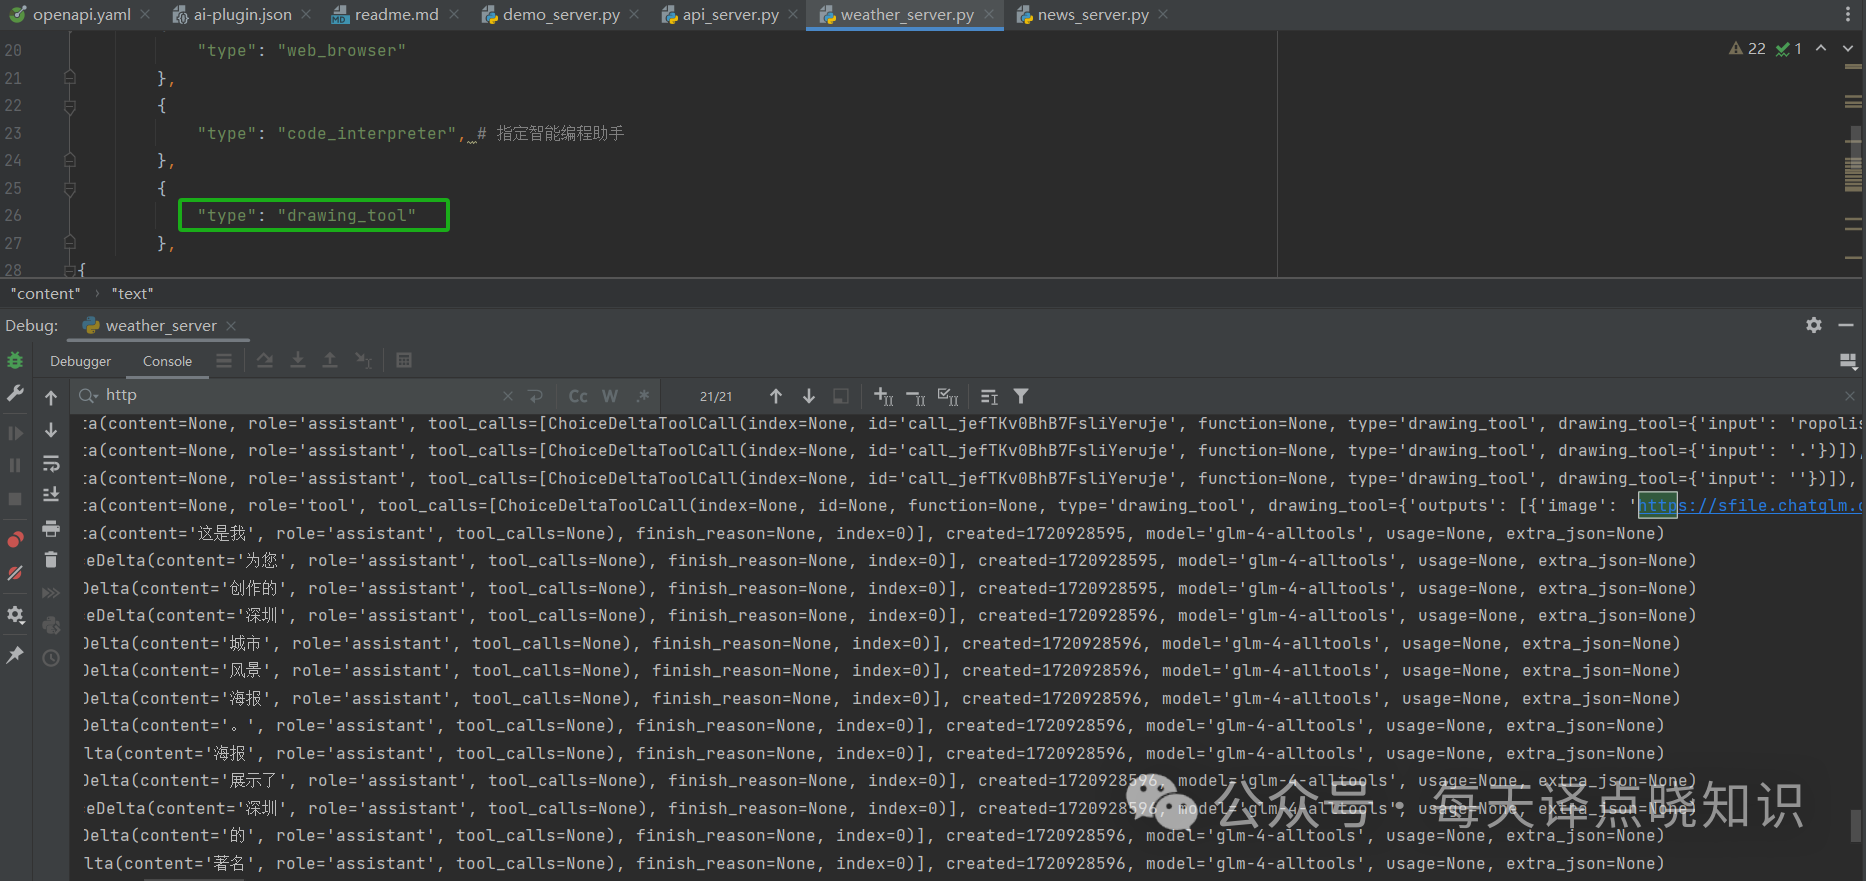Screen dimensions: 1866x881
Task: Click the View Breakpoints red circles icon
Action: point(15,540)
